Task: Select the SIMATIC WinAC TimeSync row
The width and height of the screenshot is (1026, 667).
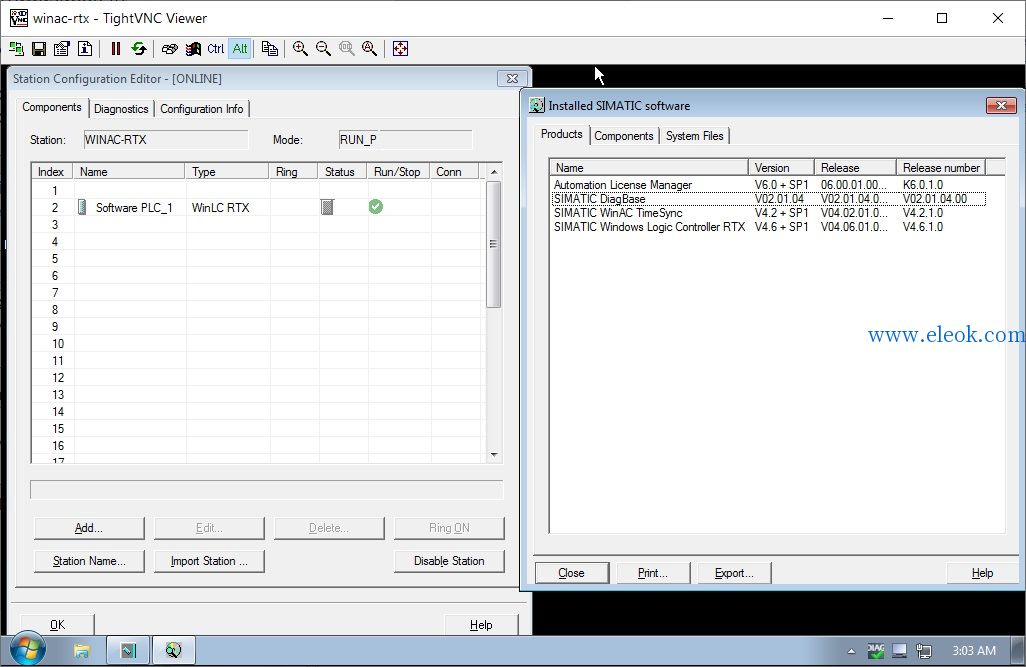Action: pos(768,213)
